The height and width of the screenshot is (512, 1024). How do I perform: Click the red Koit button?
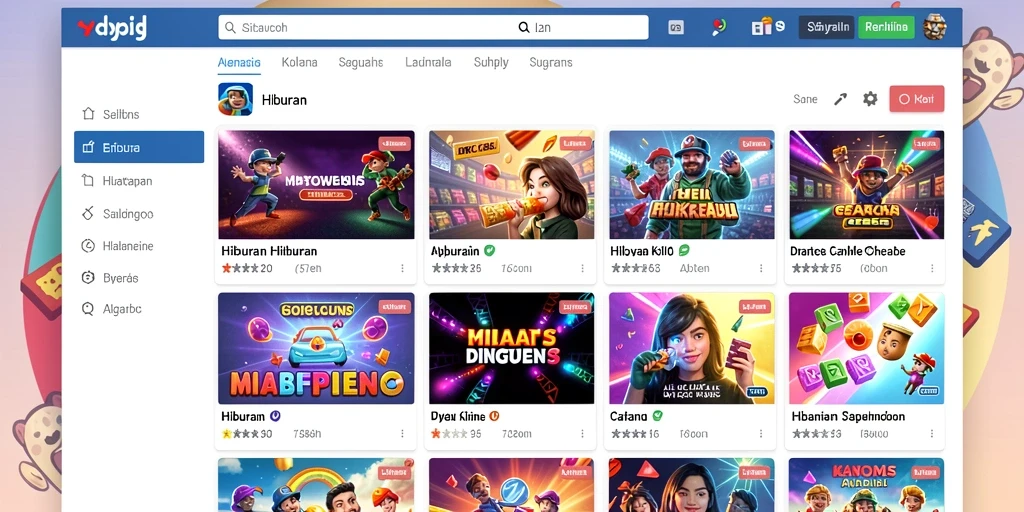916,99
